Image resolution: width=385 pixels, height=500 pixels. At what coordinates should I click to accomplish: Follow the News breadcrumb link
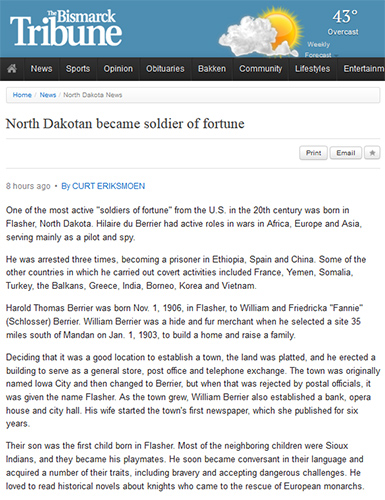click(x=48, y=95)
